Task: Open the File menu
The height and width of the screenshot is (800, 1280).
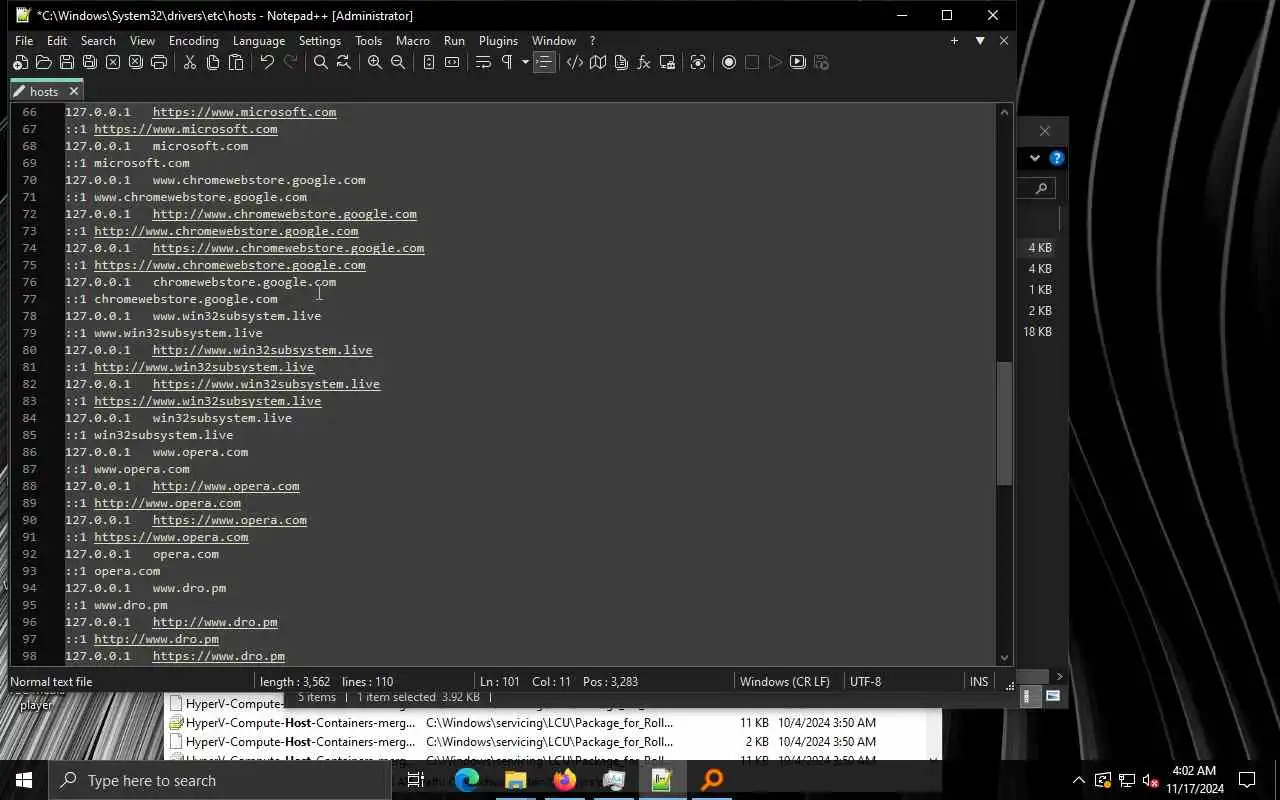Action: click(24, 41)
